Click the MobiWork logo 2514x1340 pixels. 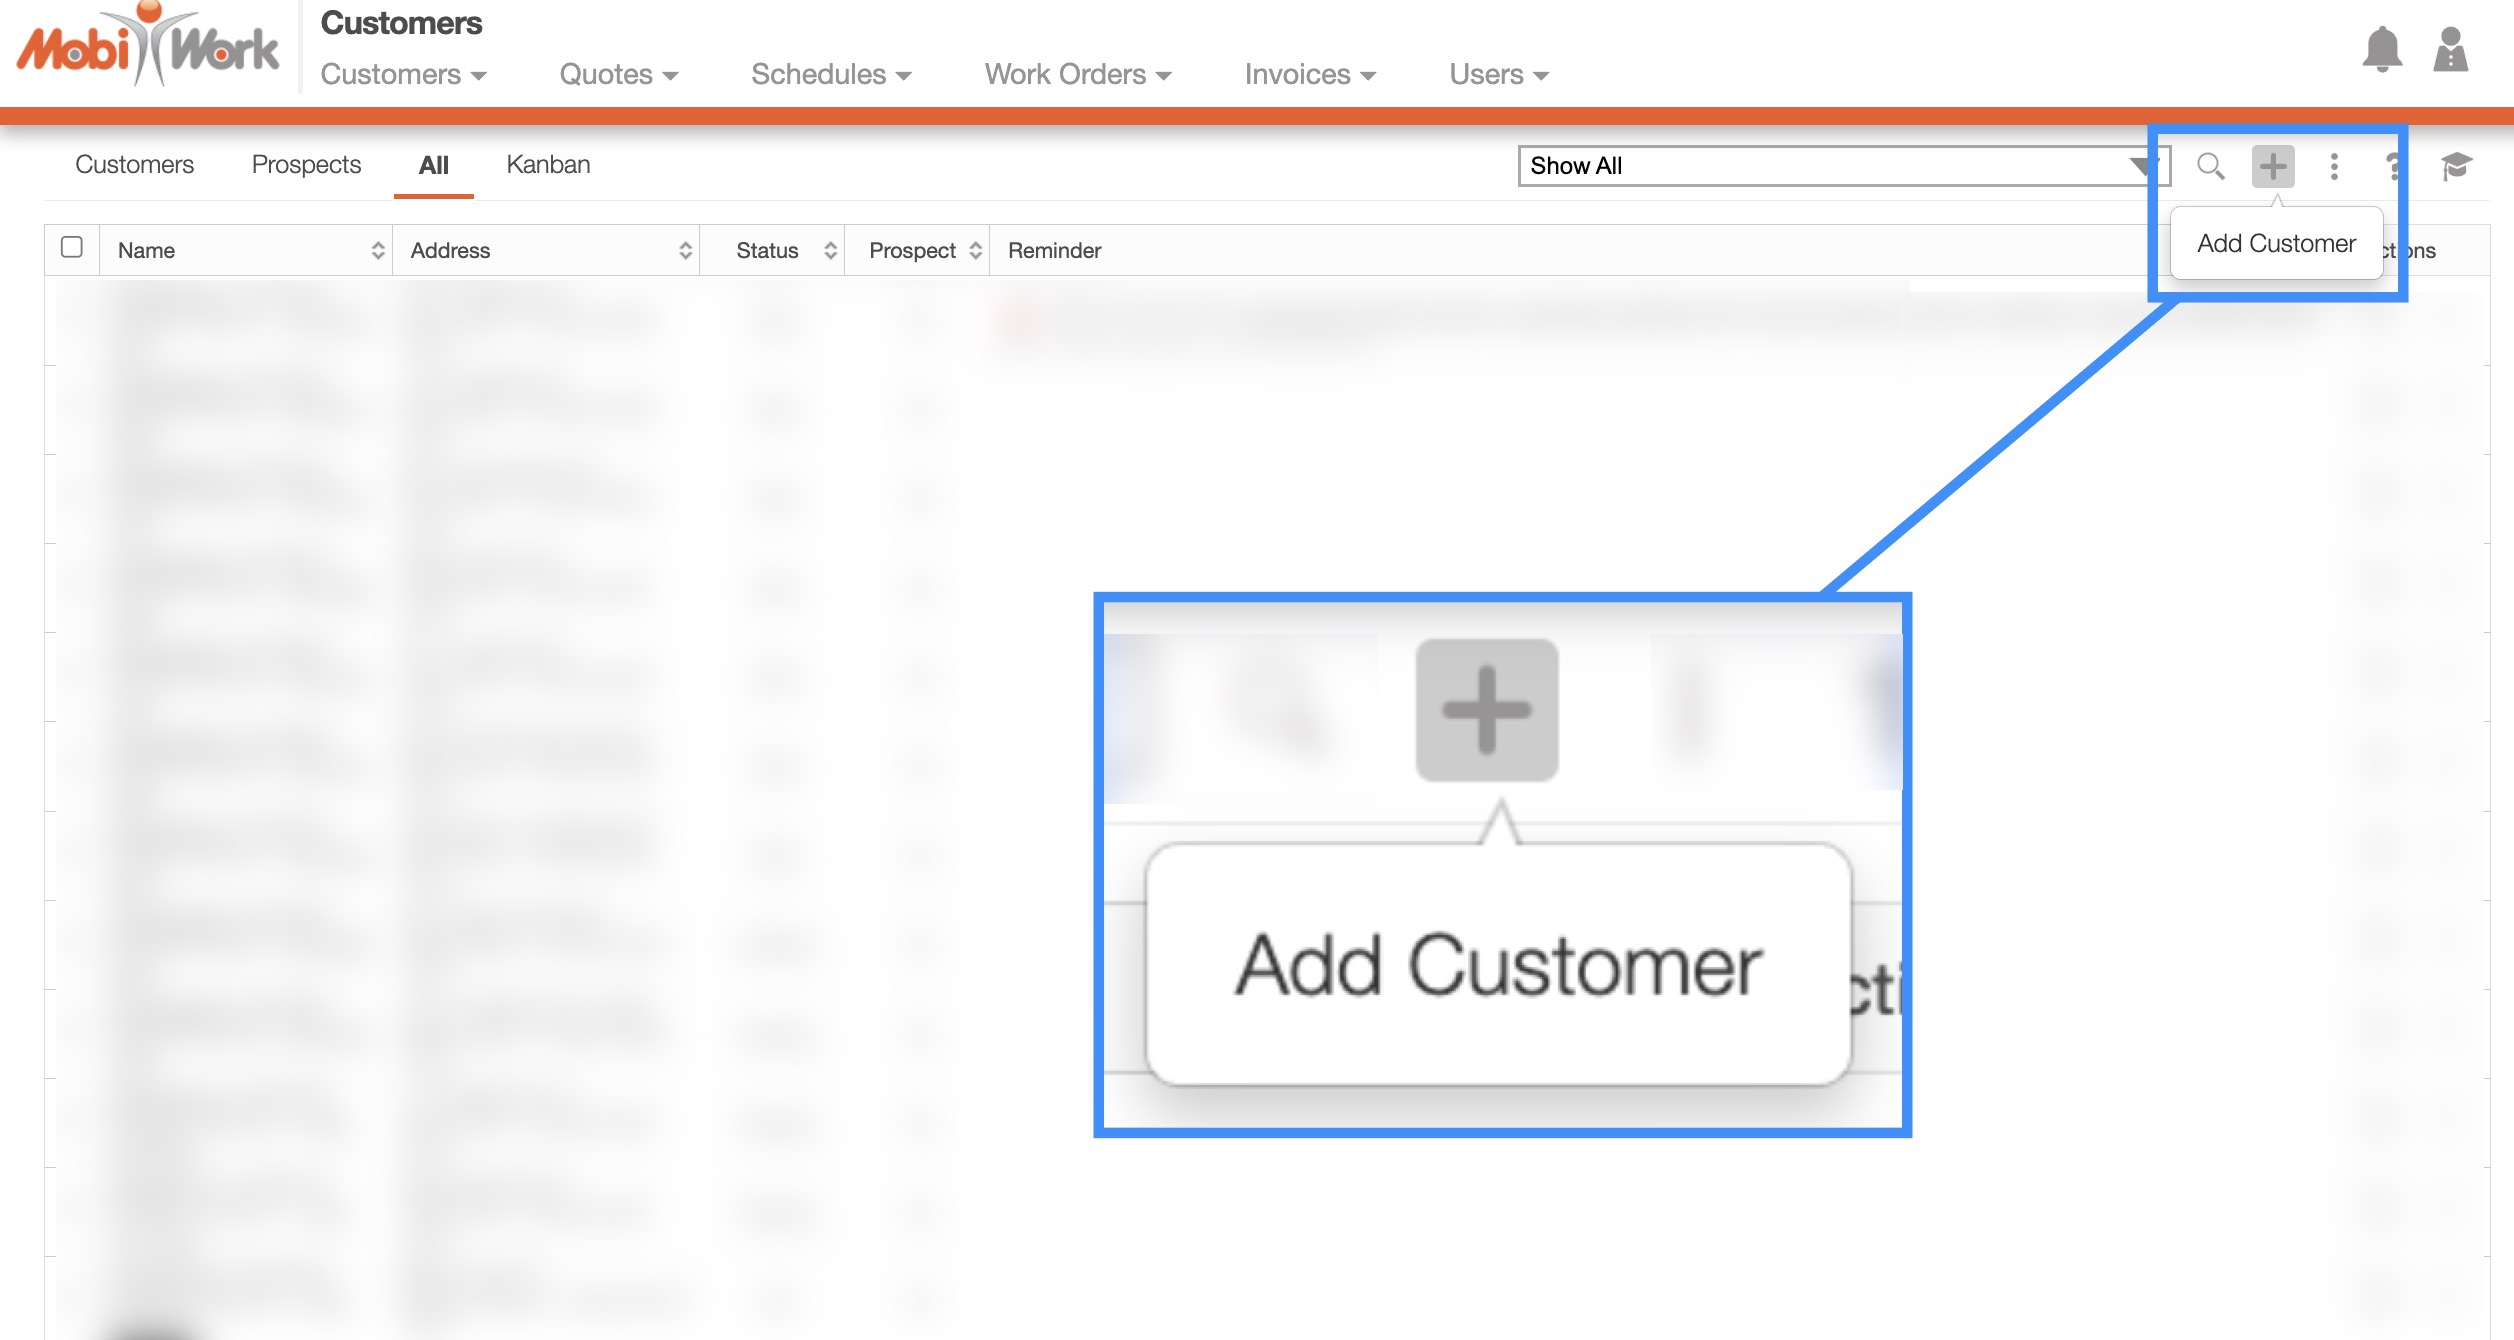point(148,47)
